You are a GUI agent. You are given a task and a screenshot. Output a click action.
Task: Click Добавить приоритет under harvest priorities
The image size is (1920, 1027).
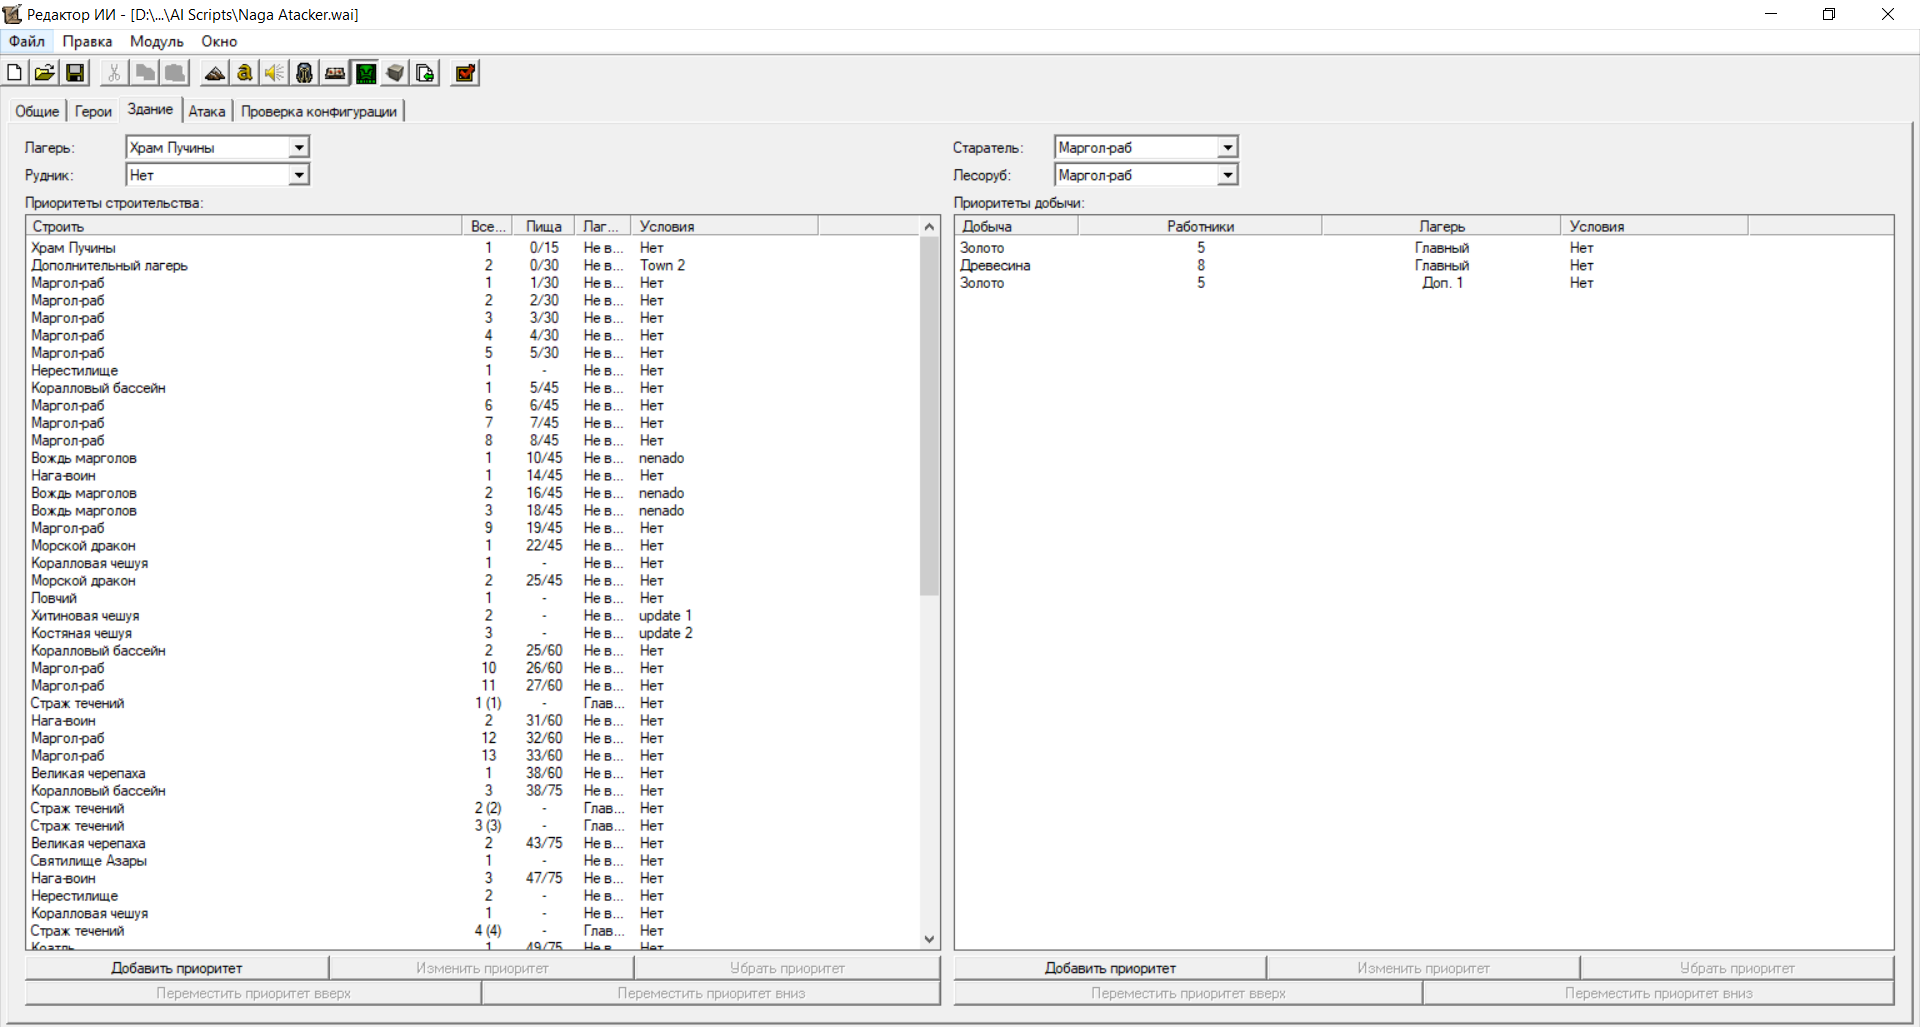pos(1110,968)
